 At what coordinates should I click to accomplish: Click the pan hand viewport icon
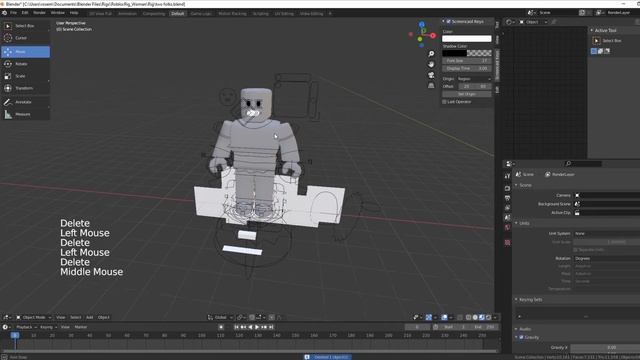tap(431, 64)
